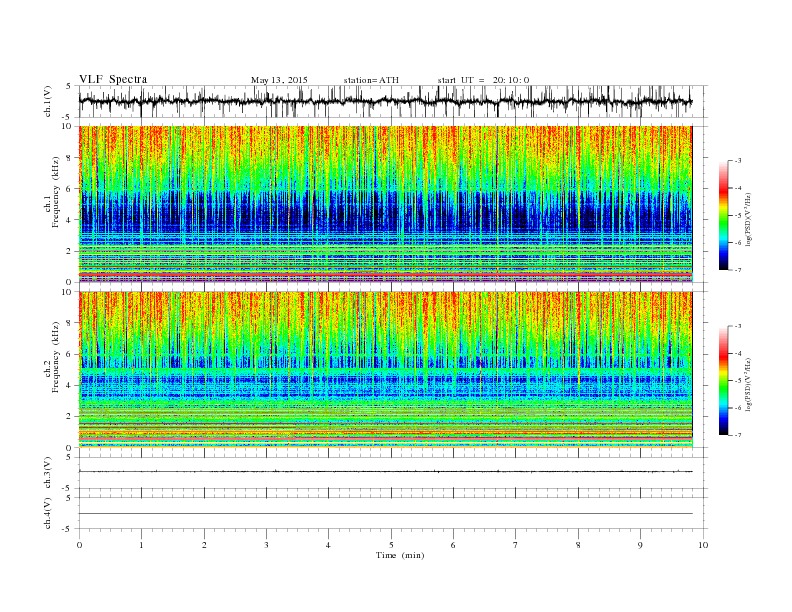The width and height of the screenshot is (792, 612).
Task: Click the "station=ATH" header label
Action: 371,80
